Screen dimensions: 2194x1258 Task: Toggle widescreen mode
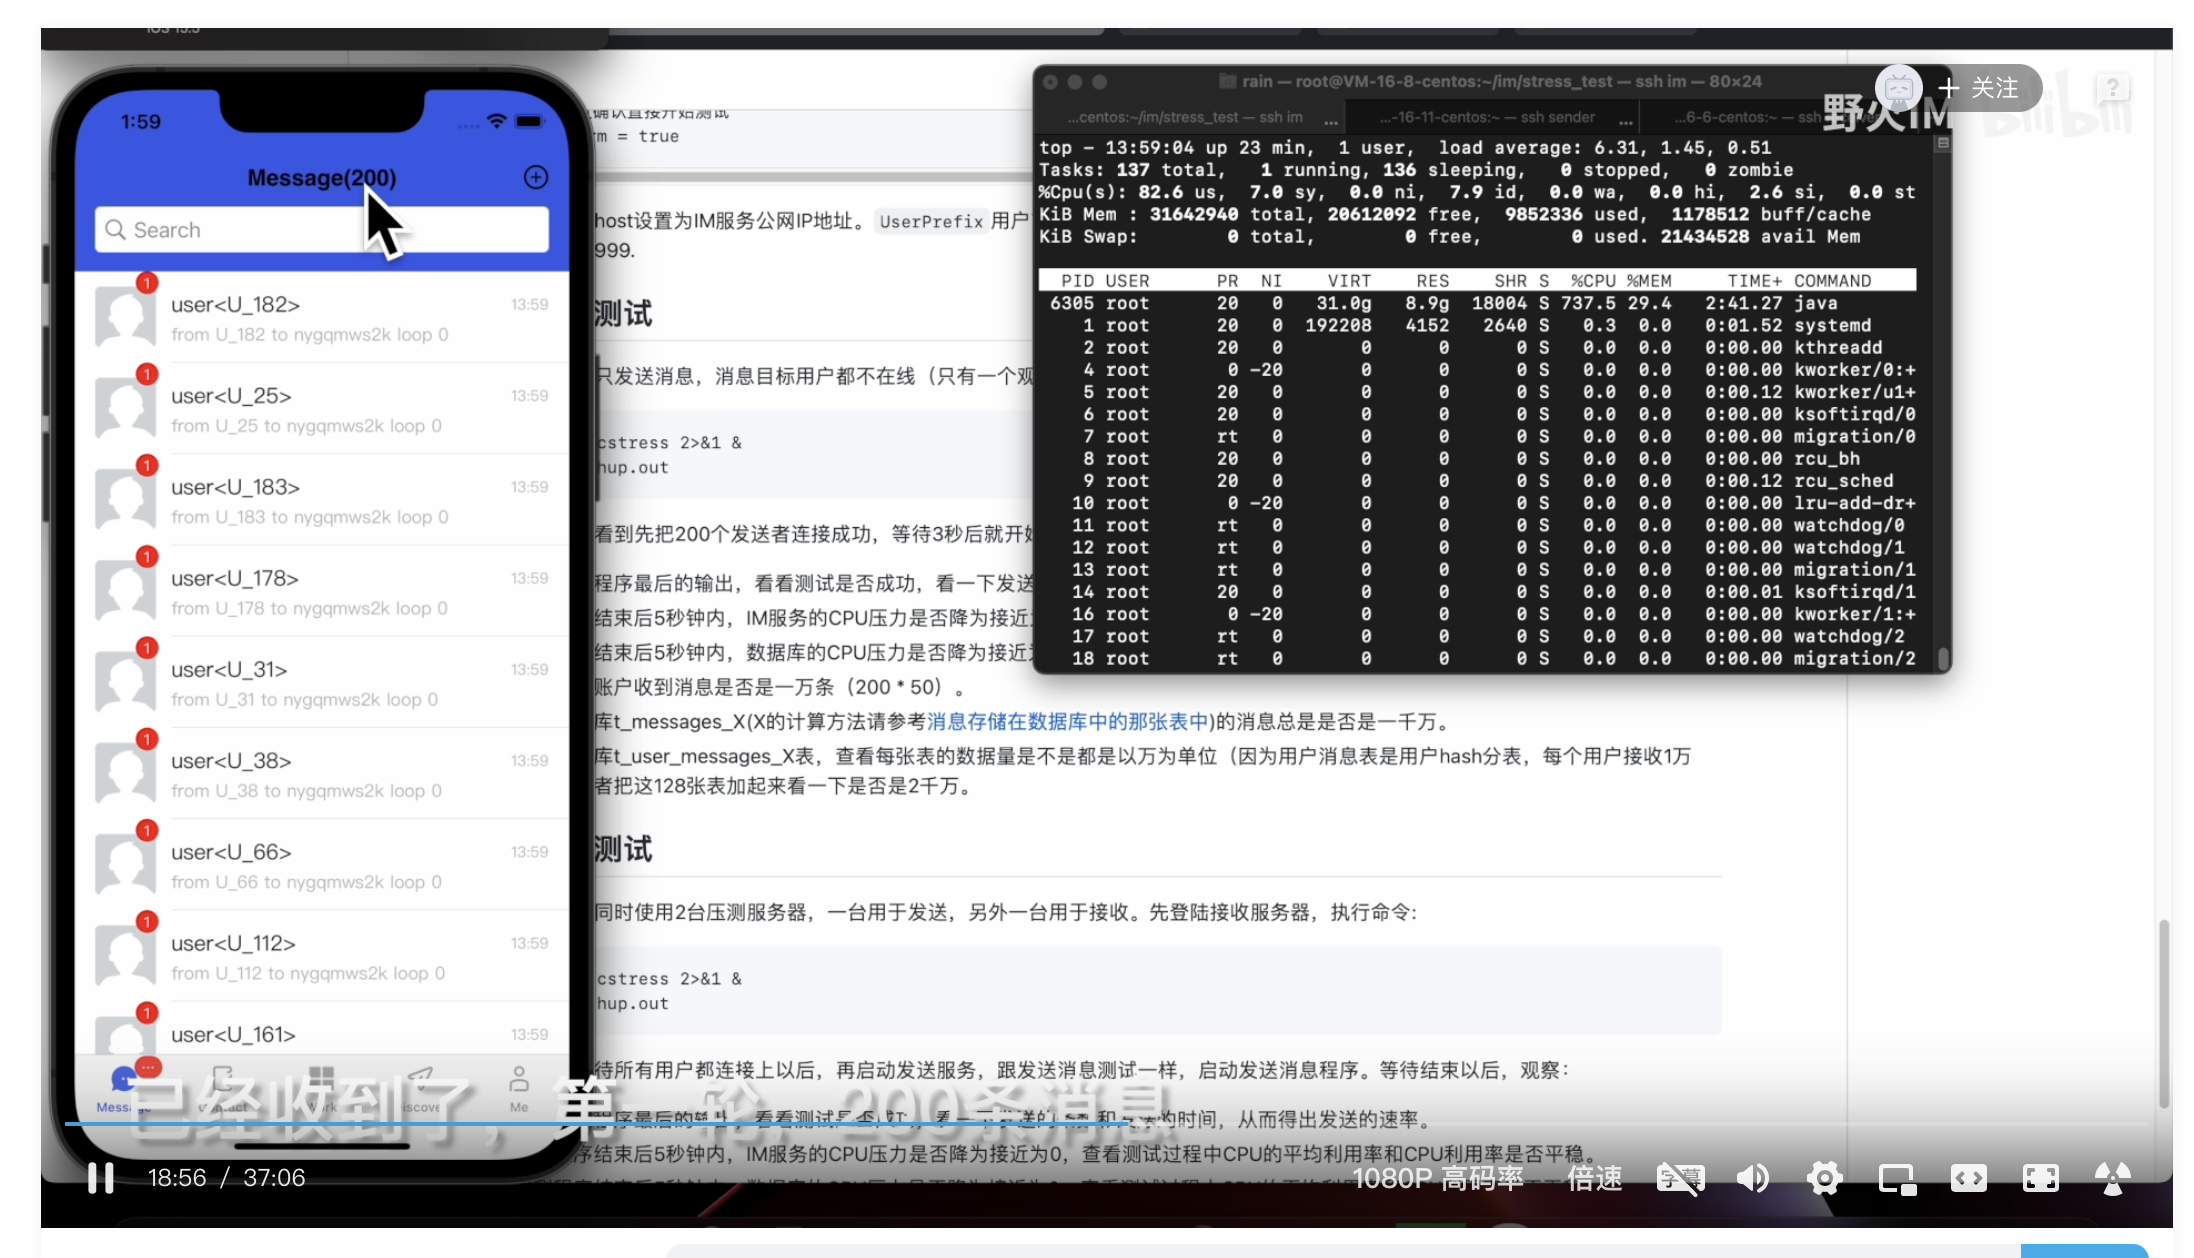click(x=1968, y=1179)
